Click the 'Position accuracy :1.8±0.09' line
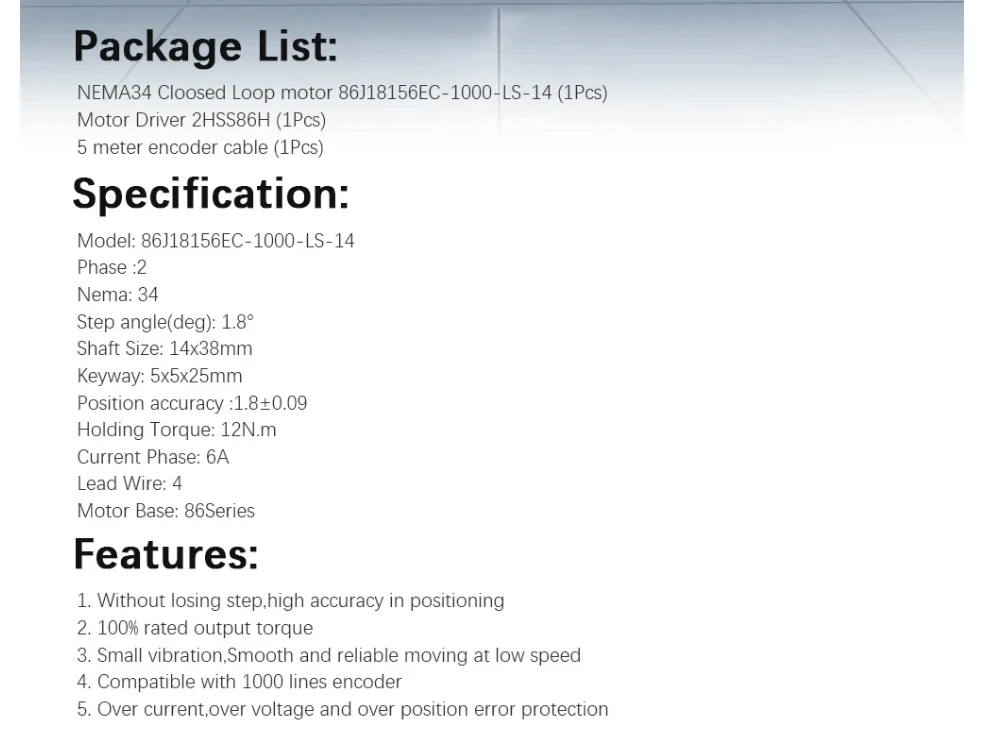The image size is (1000, 755). [192, 404]
